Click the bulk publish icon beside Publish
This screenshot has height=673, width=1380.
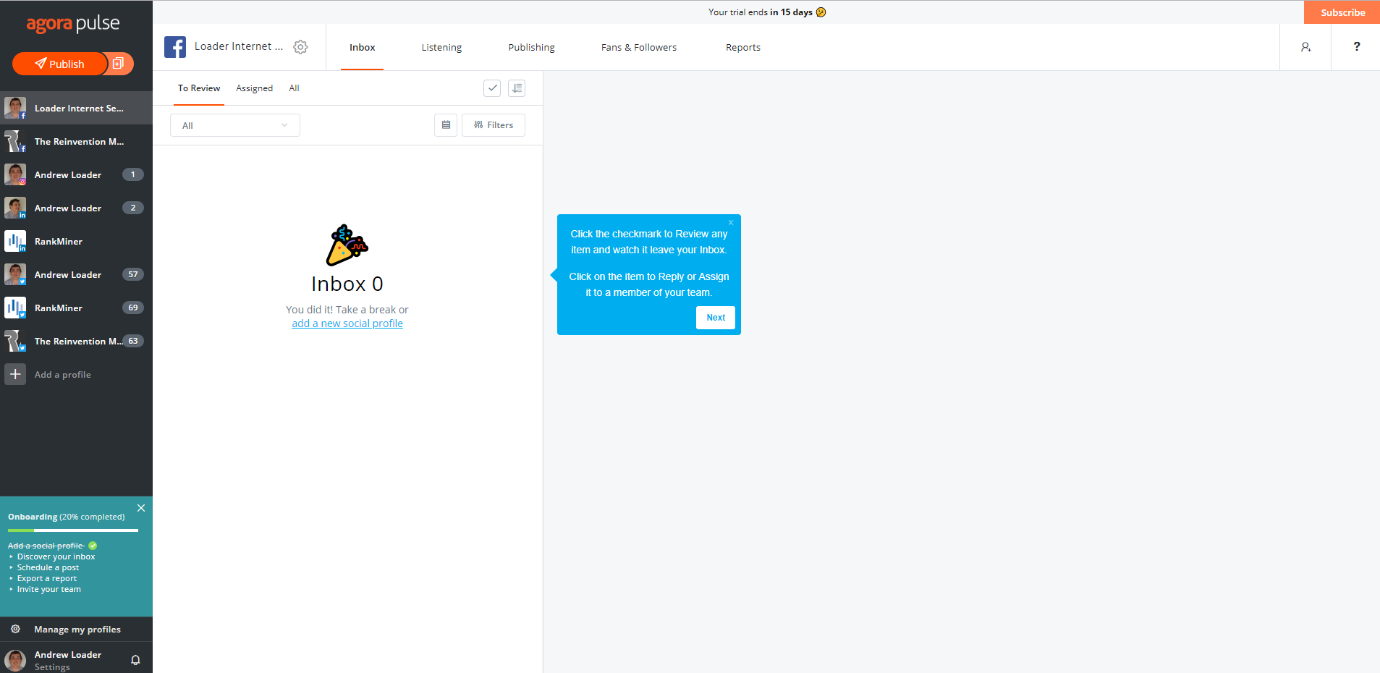(118, 64)
